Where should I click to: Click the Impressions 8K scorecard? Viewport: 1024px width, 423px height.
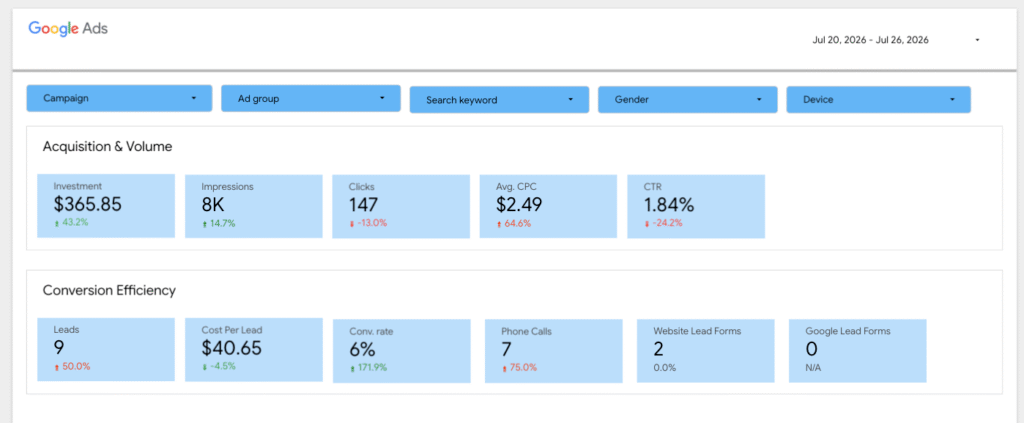click(x=253, y=206)
